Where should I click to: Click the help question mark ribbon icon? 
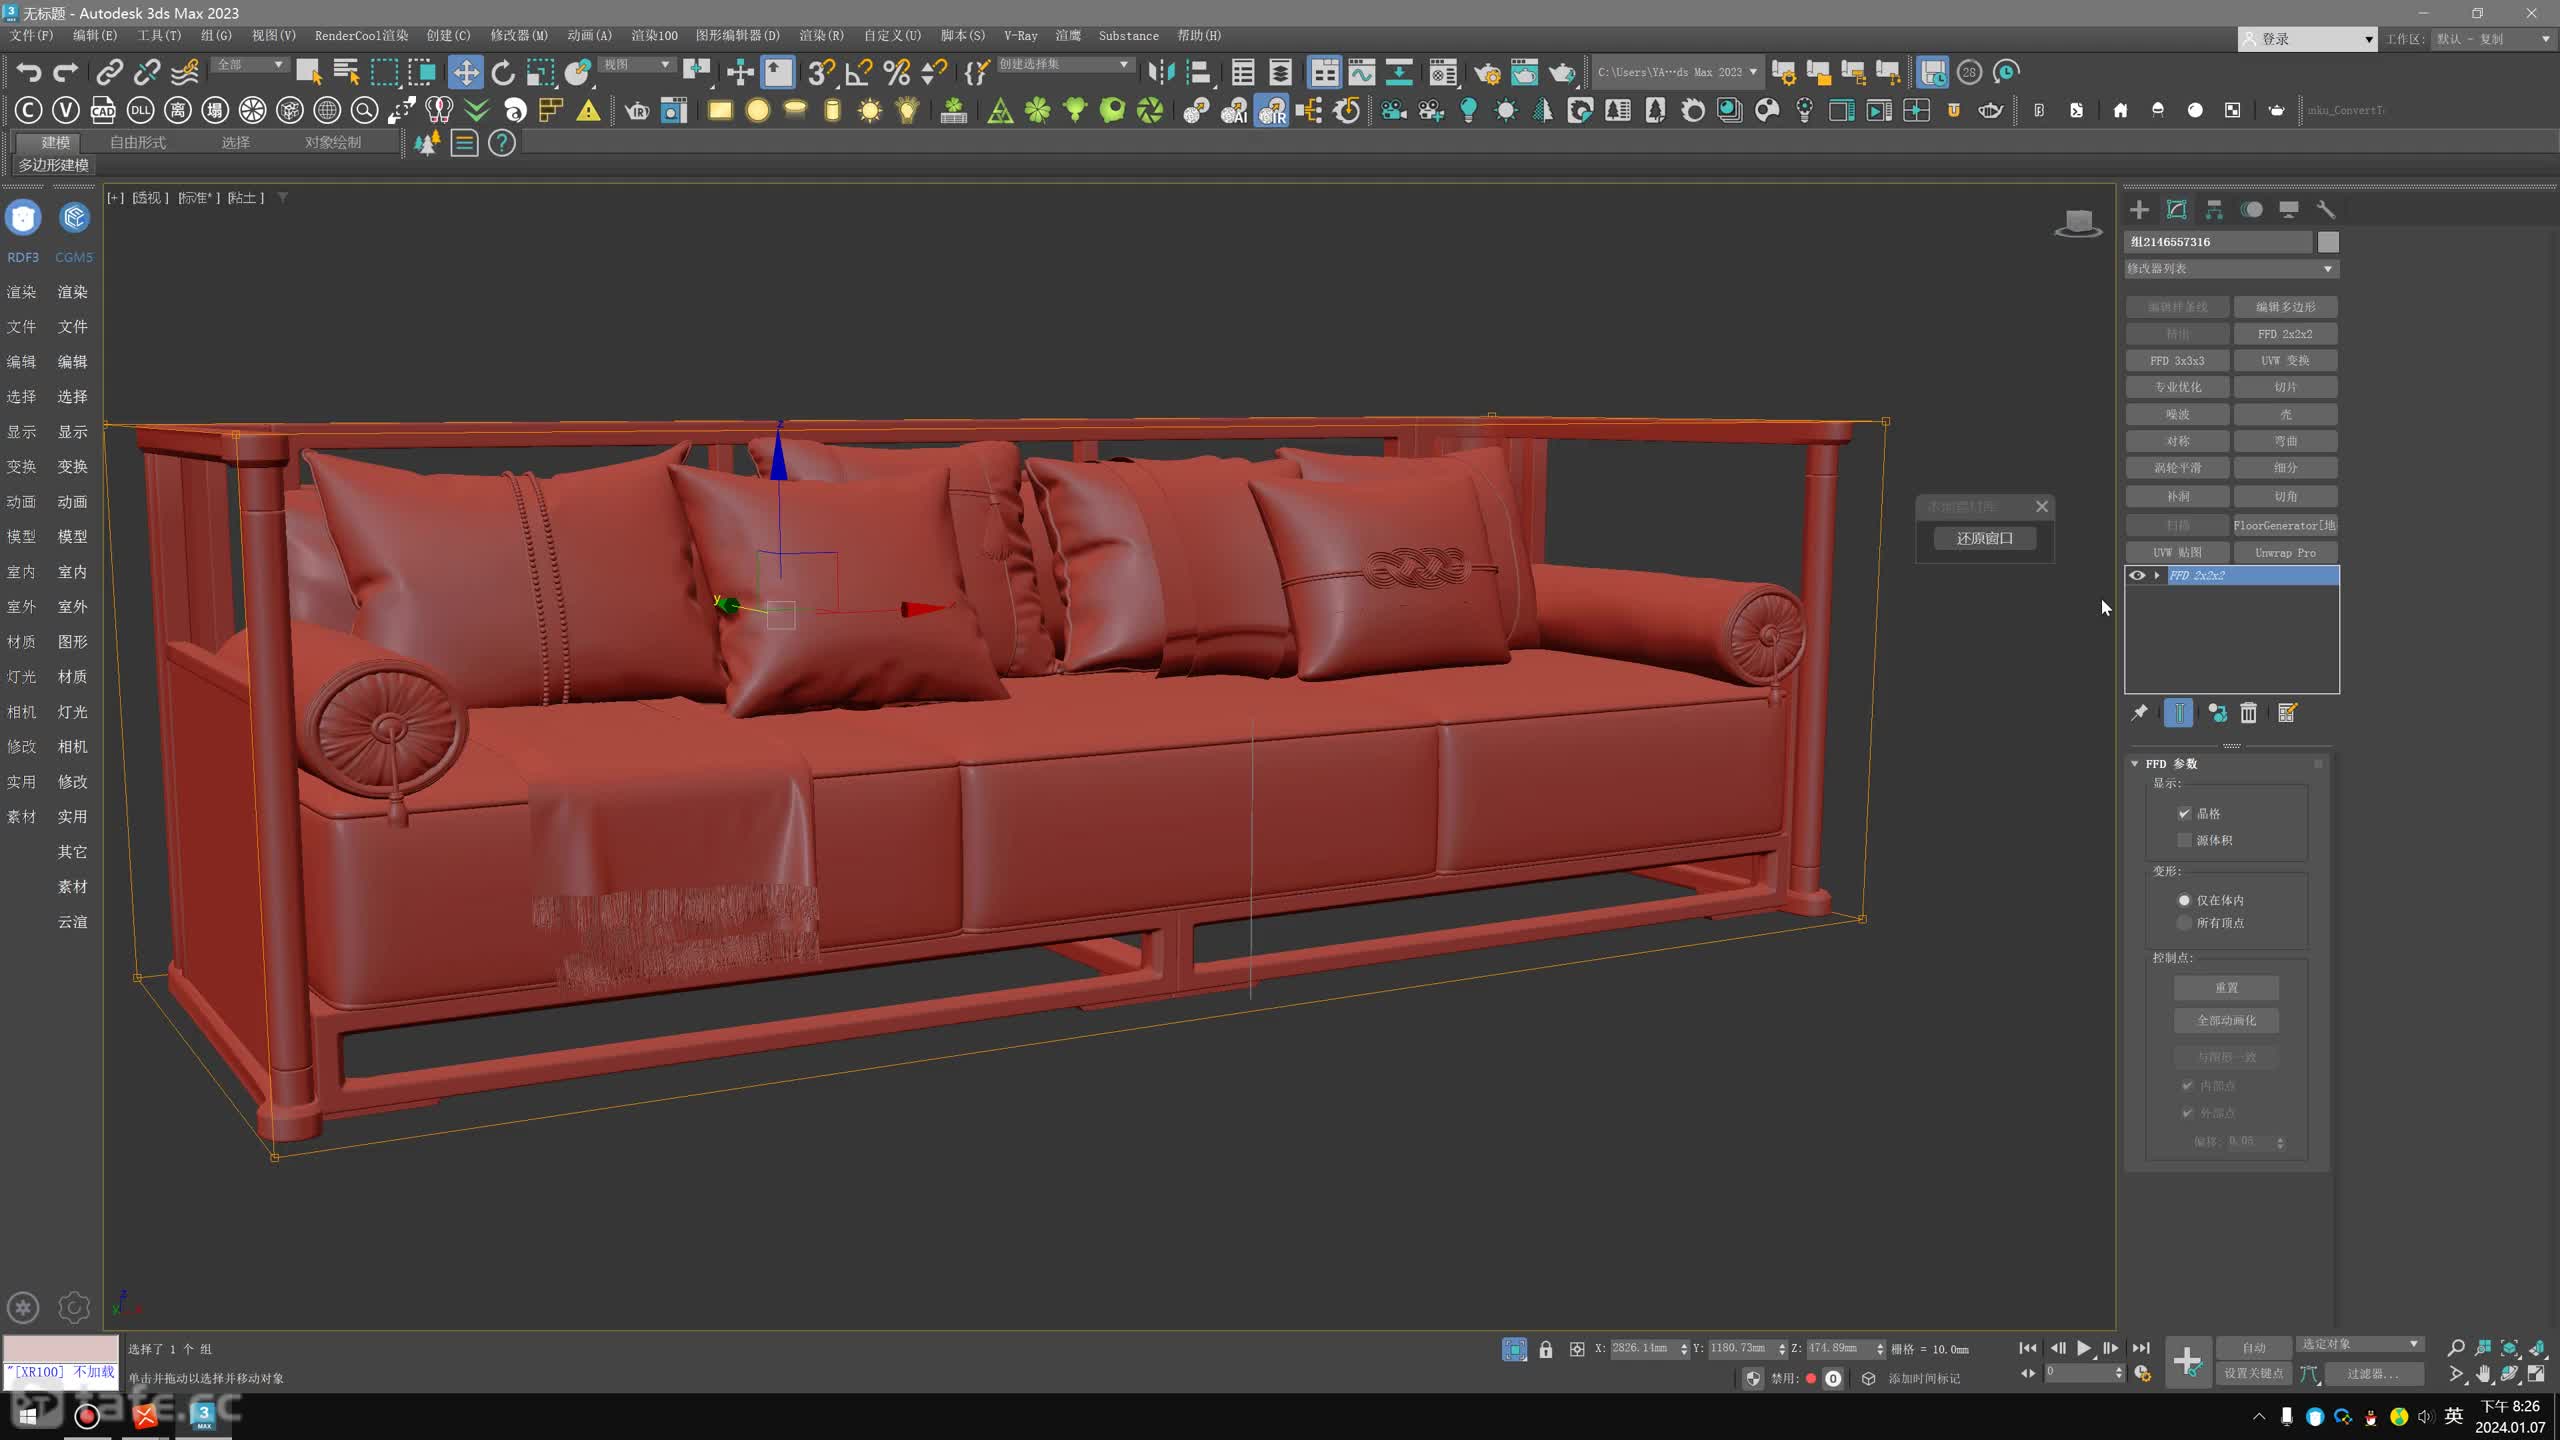(502, 143)
